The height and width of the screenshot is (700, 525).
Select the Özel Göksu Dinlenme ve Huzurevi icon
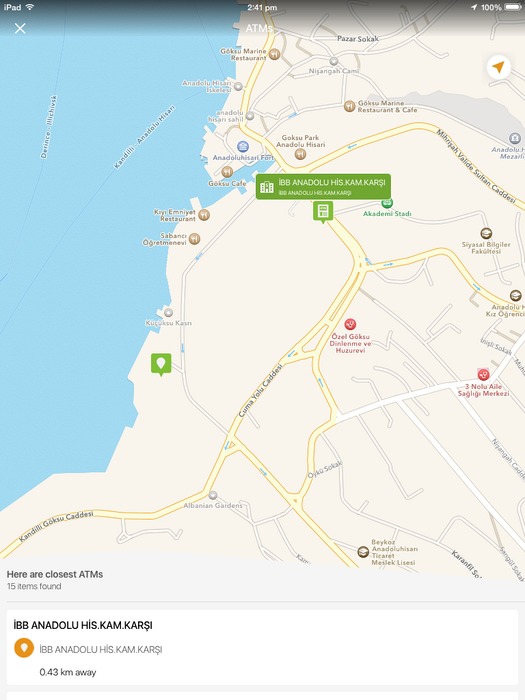(350, 324)
